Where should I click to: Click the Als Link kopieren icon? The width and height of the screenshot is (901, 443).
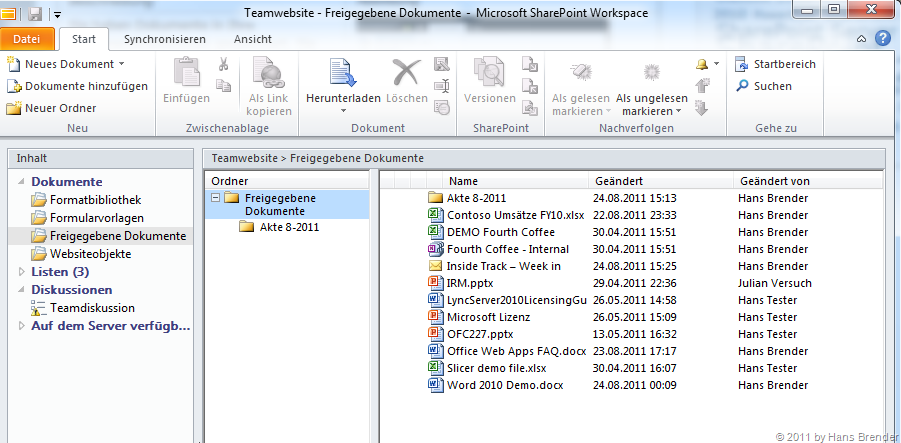[269, 73]
